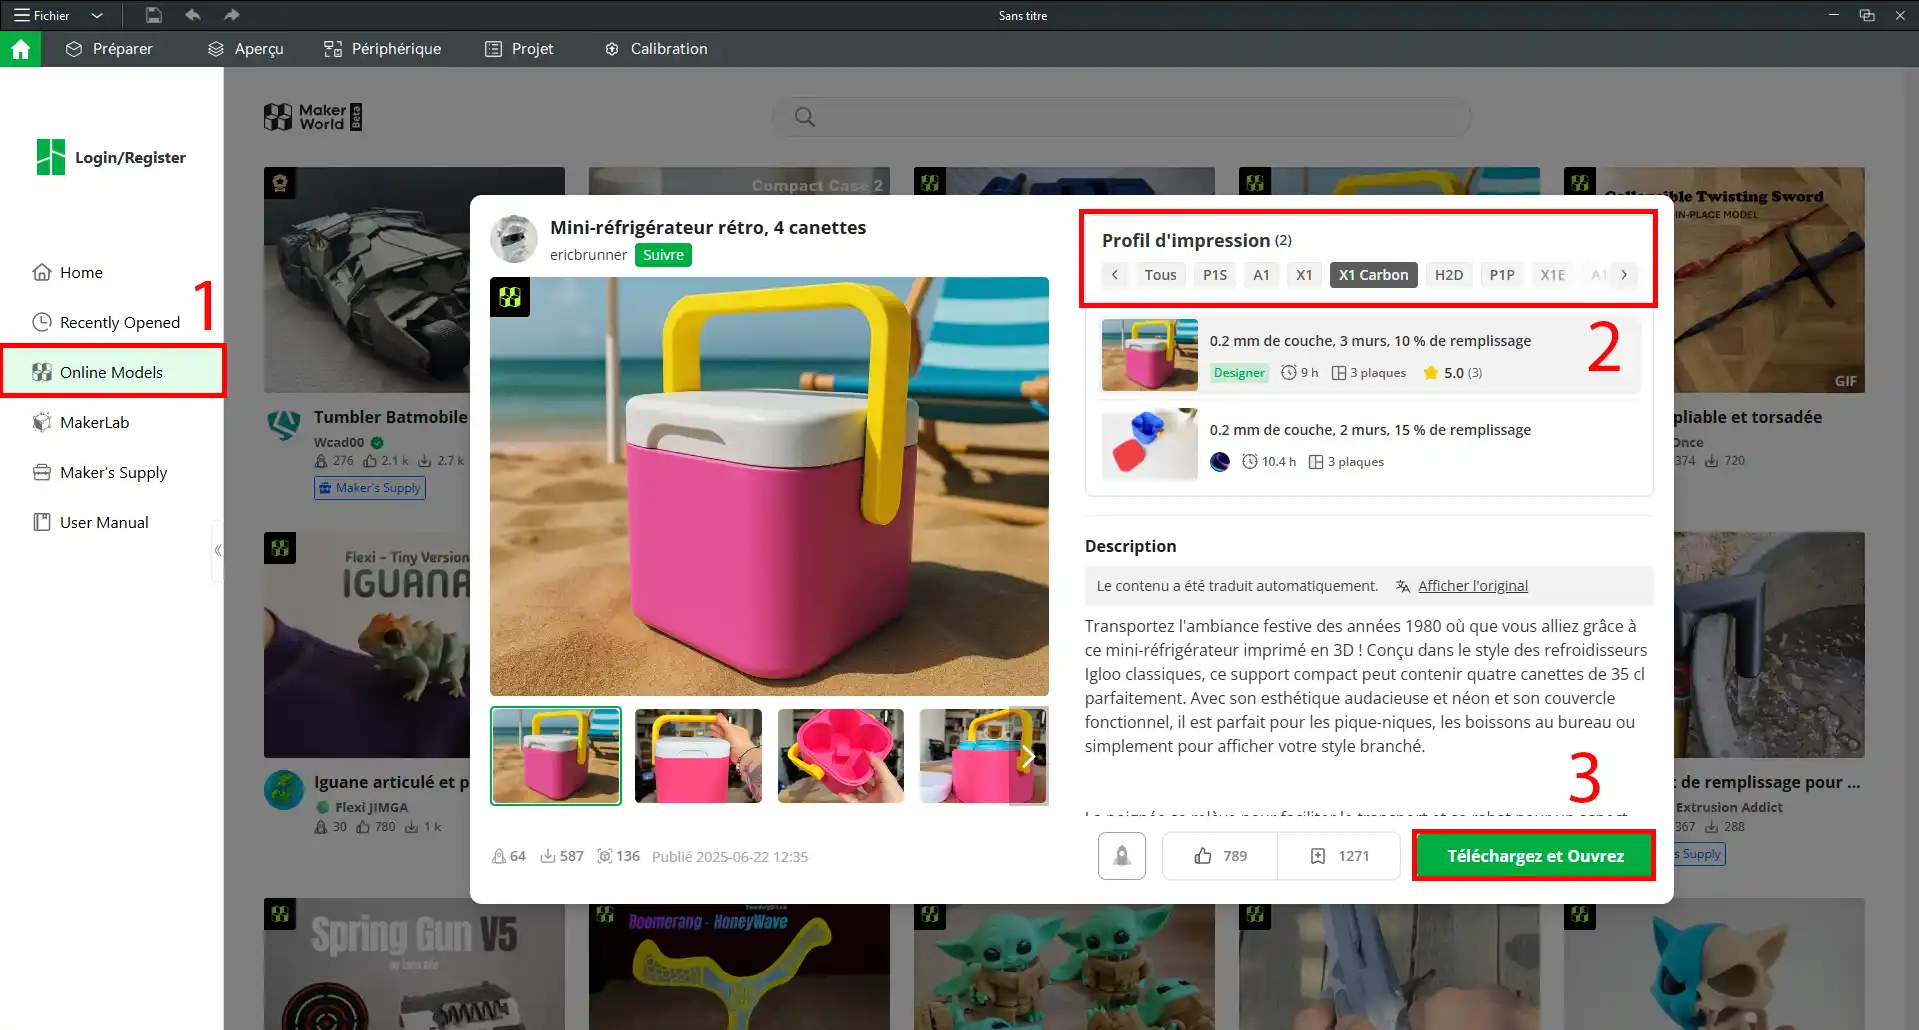Click the uploader avatar on the second profile

click(x=1220, y=462)
